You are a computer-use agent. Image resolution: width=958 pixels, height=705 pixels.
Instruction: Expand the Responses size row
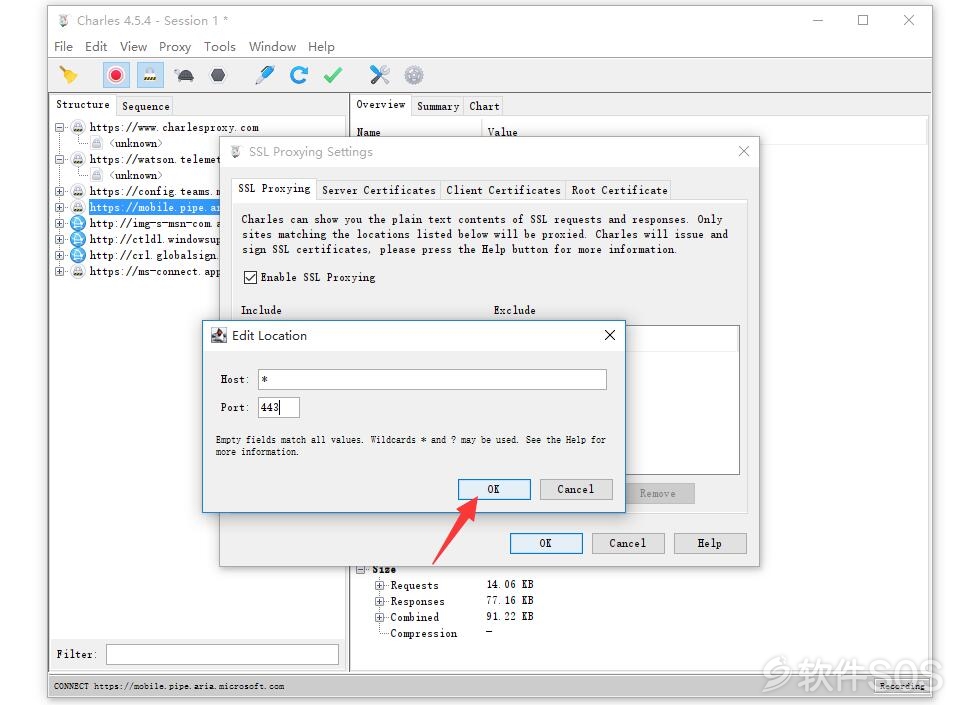tap(379, 601)
